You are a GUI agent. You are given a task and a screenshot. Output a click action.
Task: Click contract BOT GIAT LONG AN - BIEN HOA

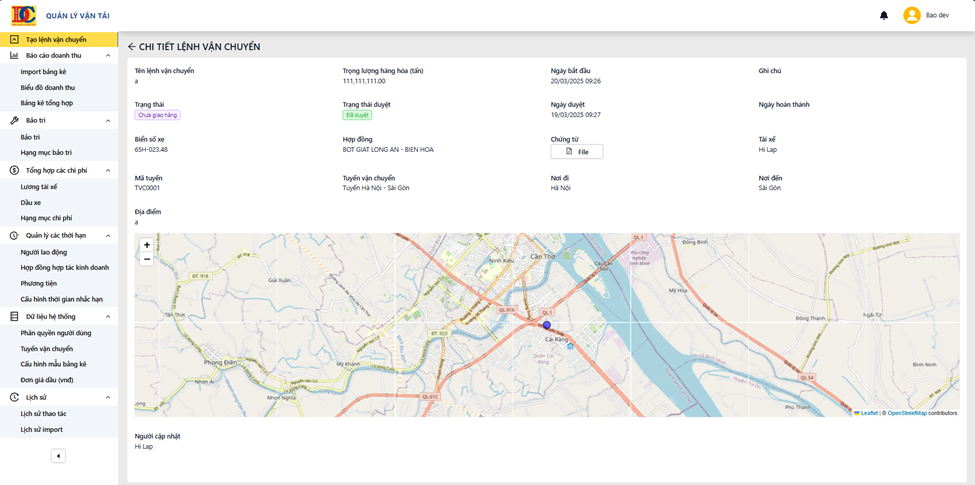pyautogui.click(x=388, y=149)
